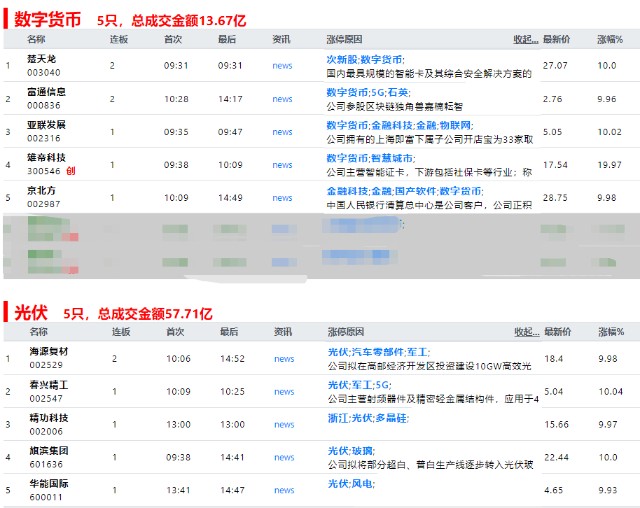Select stock name 海源复材
Image resolution: width=640 pixels, height=508 pixels.
(x=49, y=352)
